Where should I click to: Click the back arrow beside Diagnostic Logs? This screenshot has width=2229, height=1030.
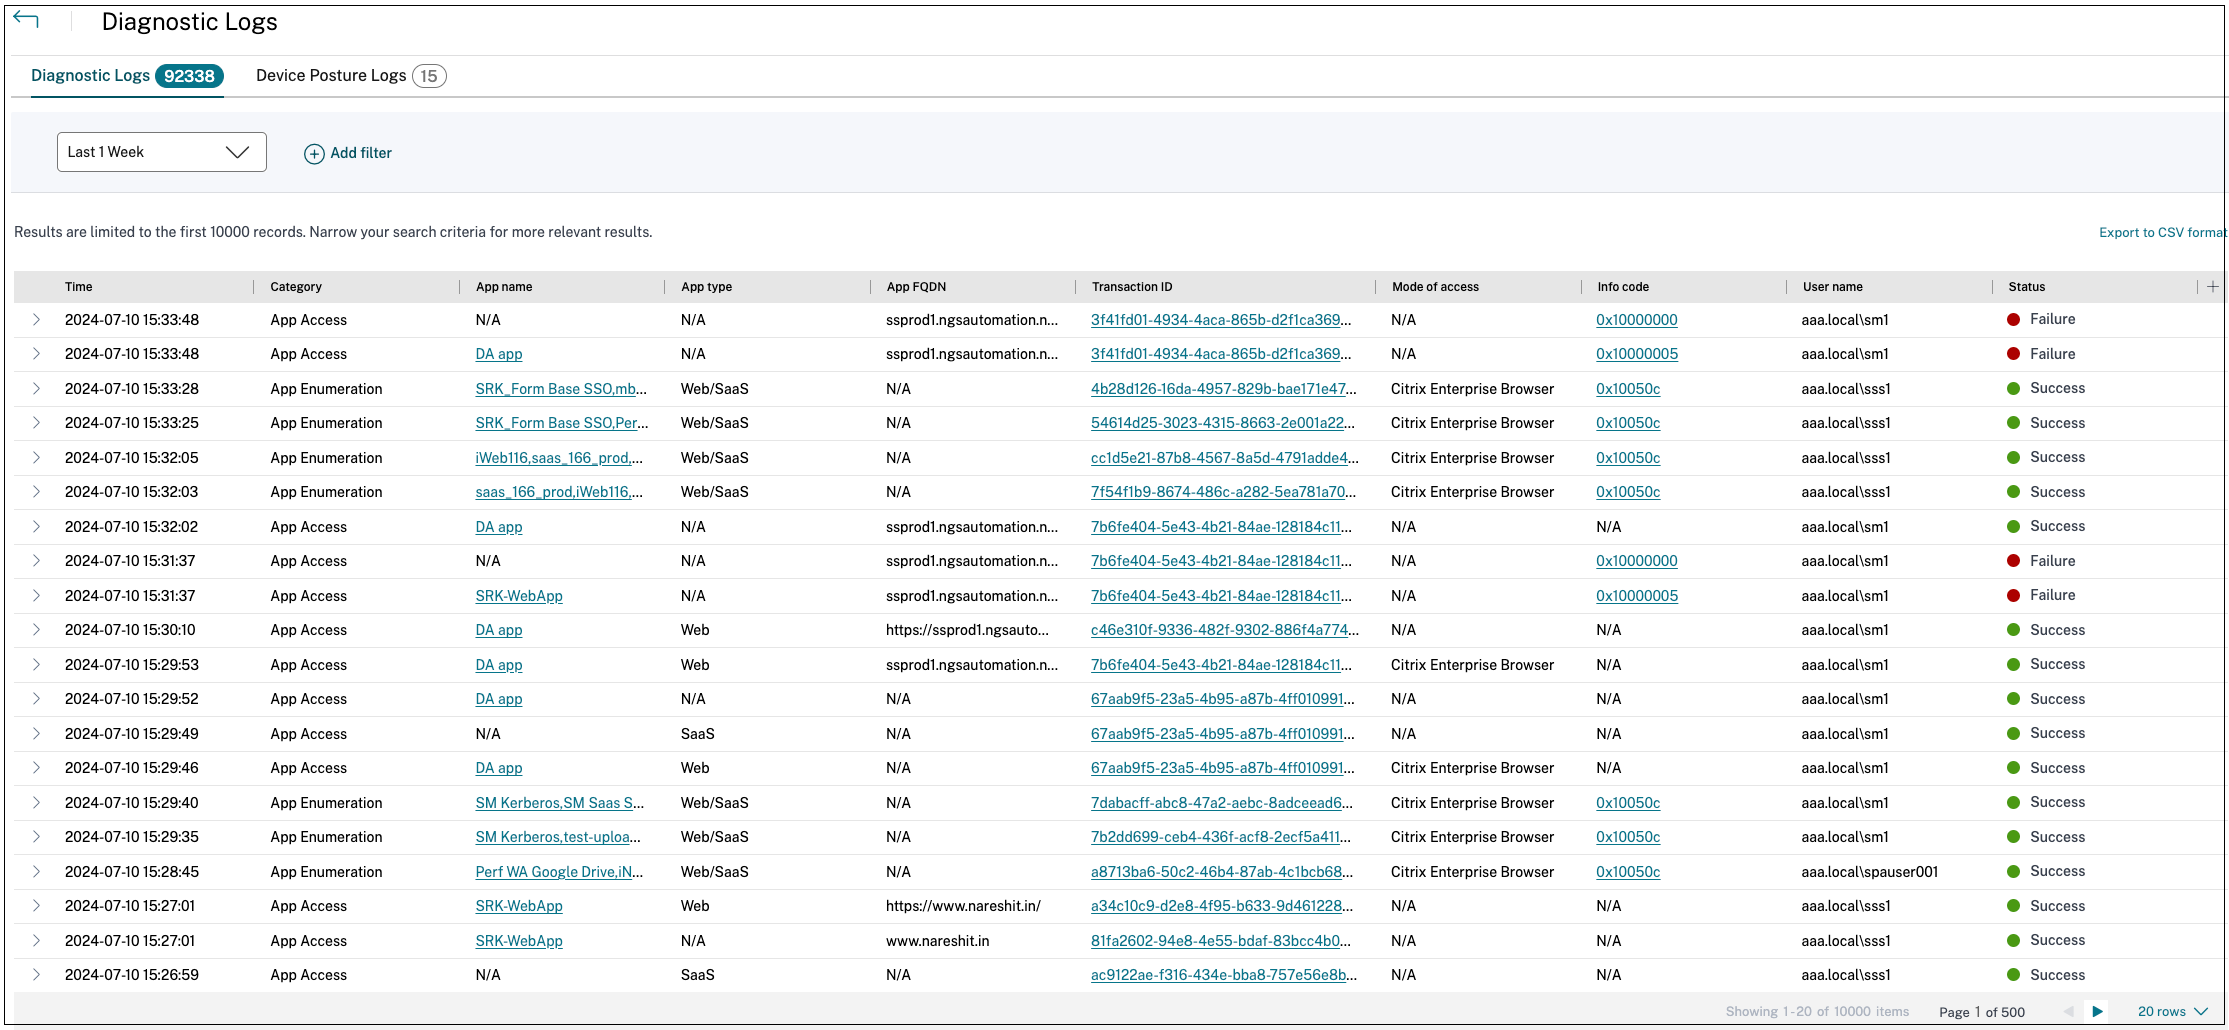[x=26, y=20]
